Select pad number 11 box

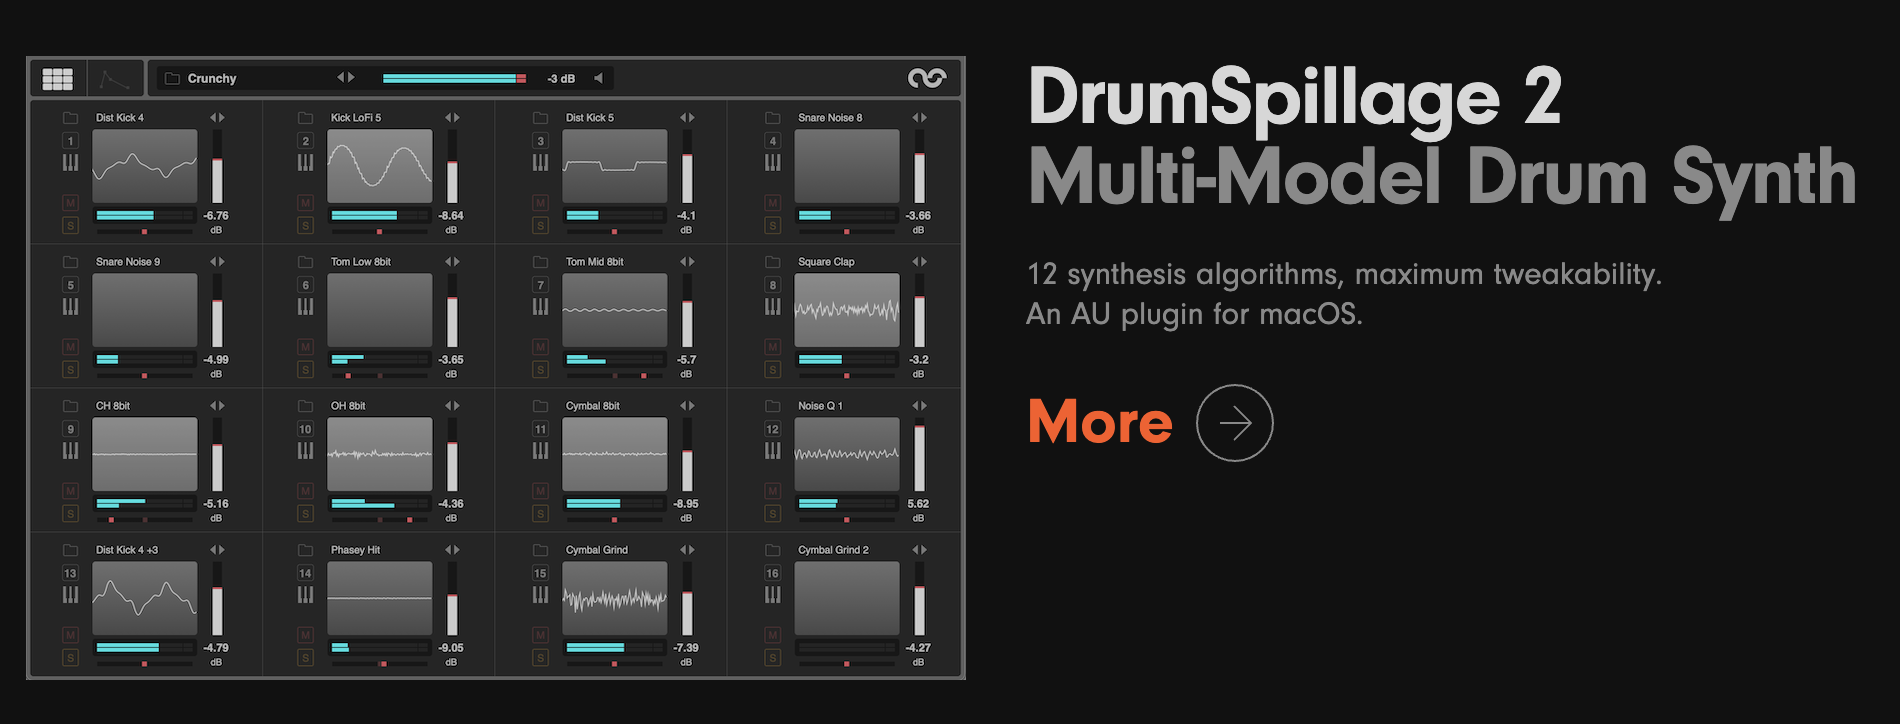[540, 429]
